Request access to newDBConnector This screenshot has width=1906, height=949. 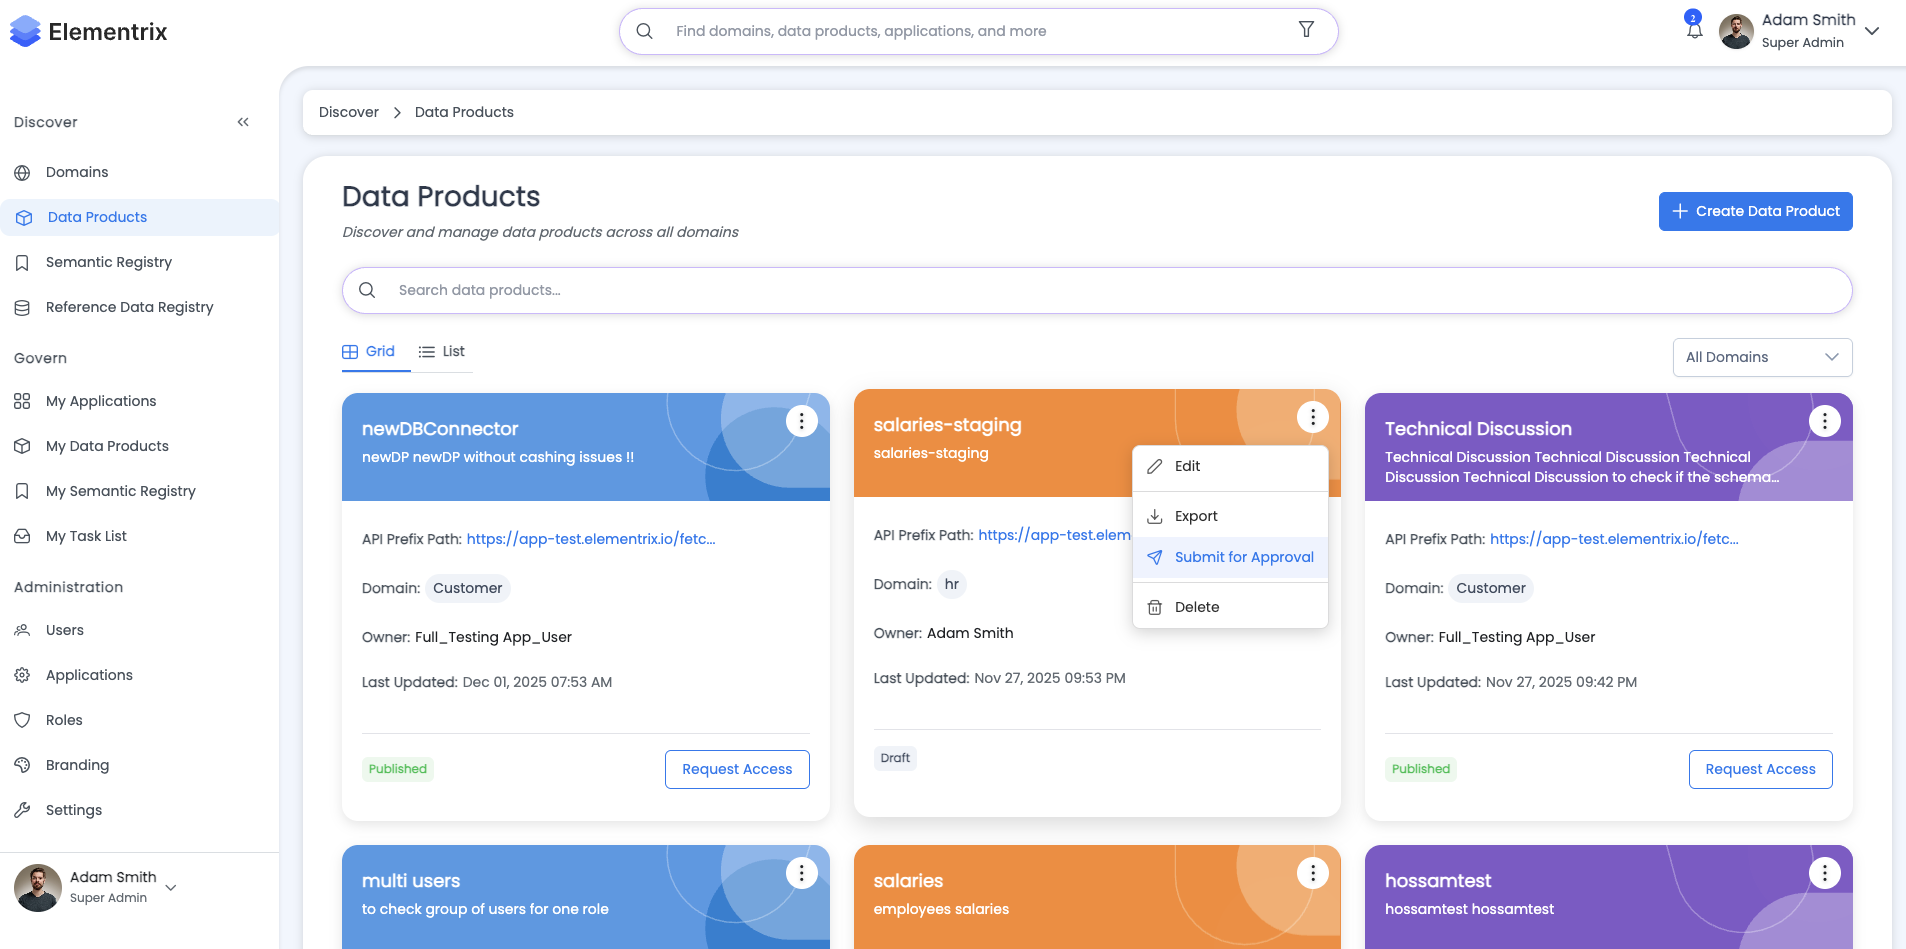point(737,769)
